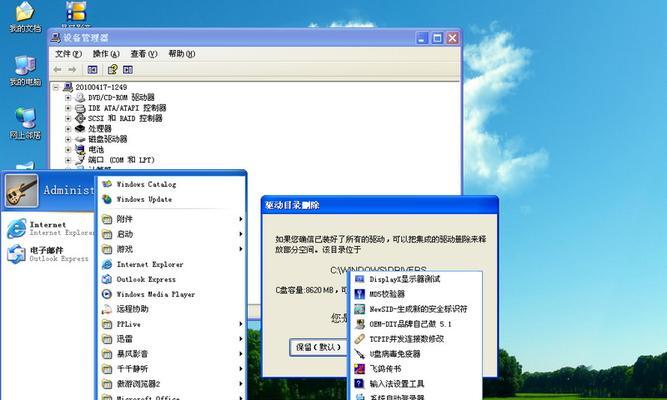667x400 pixels.
Task: Click the Back arrow in Device Manager toolbar
Action: click(x=57, y=69)
